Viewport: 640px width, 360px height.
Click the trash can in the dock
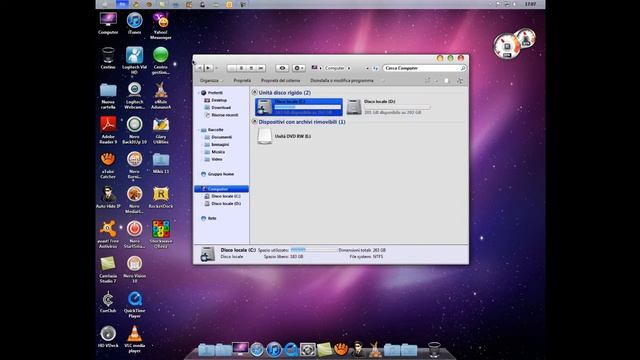(x=434, y=349)
